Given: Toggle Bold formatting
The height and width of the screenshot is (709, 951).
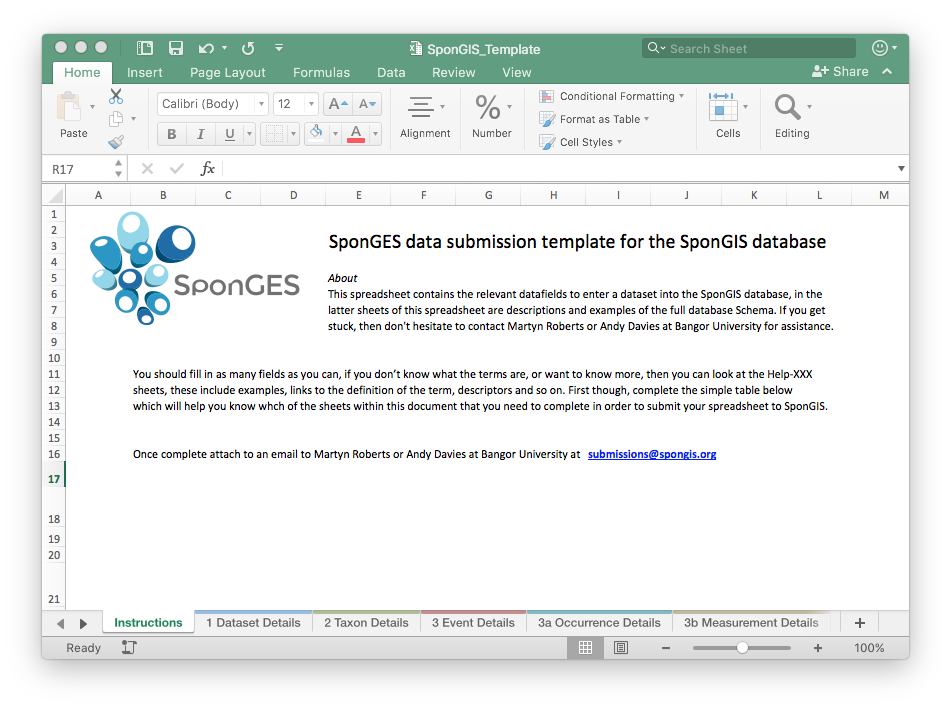Looking at the screenshot, I should tap(172, 134).
